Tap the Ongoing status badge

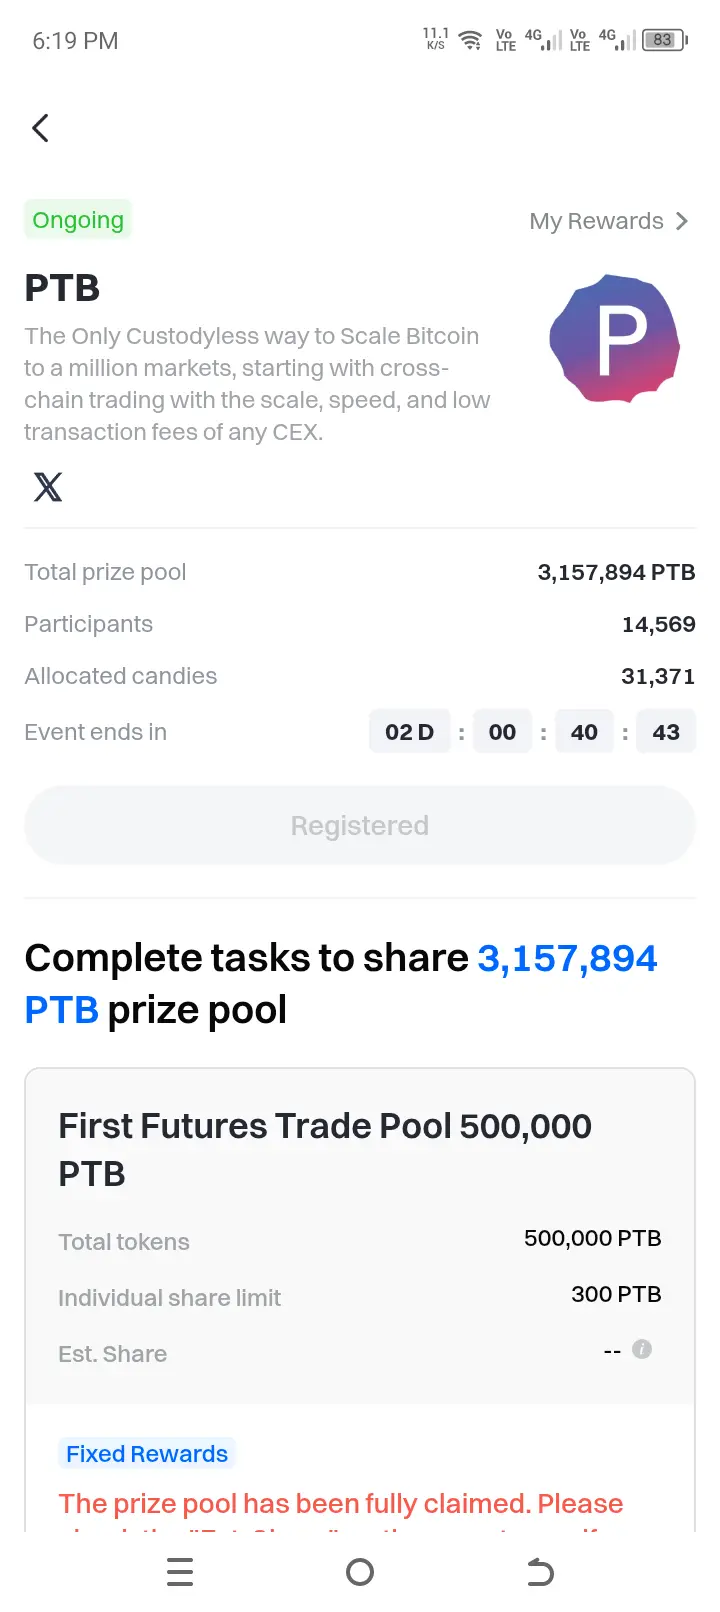[78, 220]
